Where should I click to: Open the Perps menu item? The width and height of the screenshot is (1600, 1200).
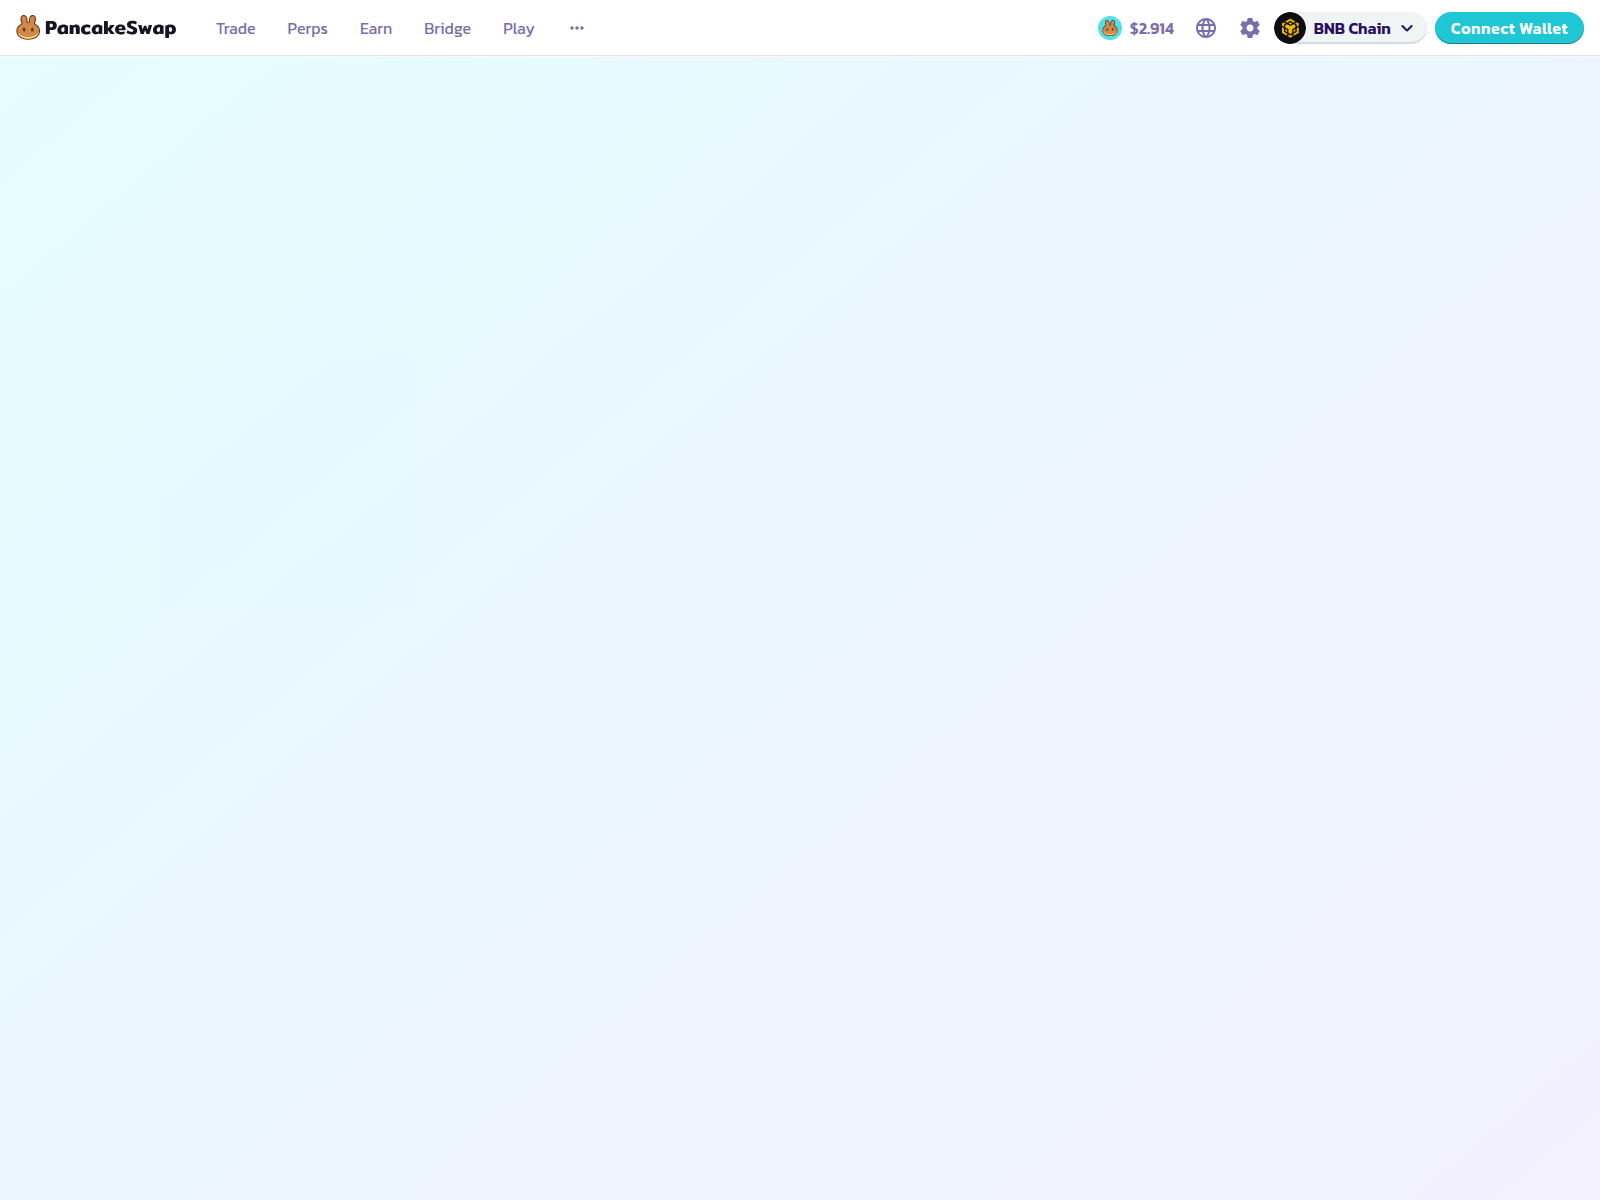[x=307, y=29]
